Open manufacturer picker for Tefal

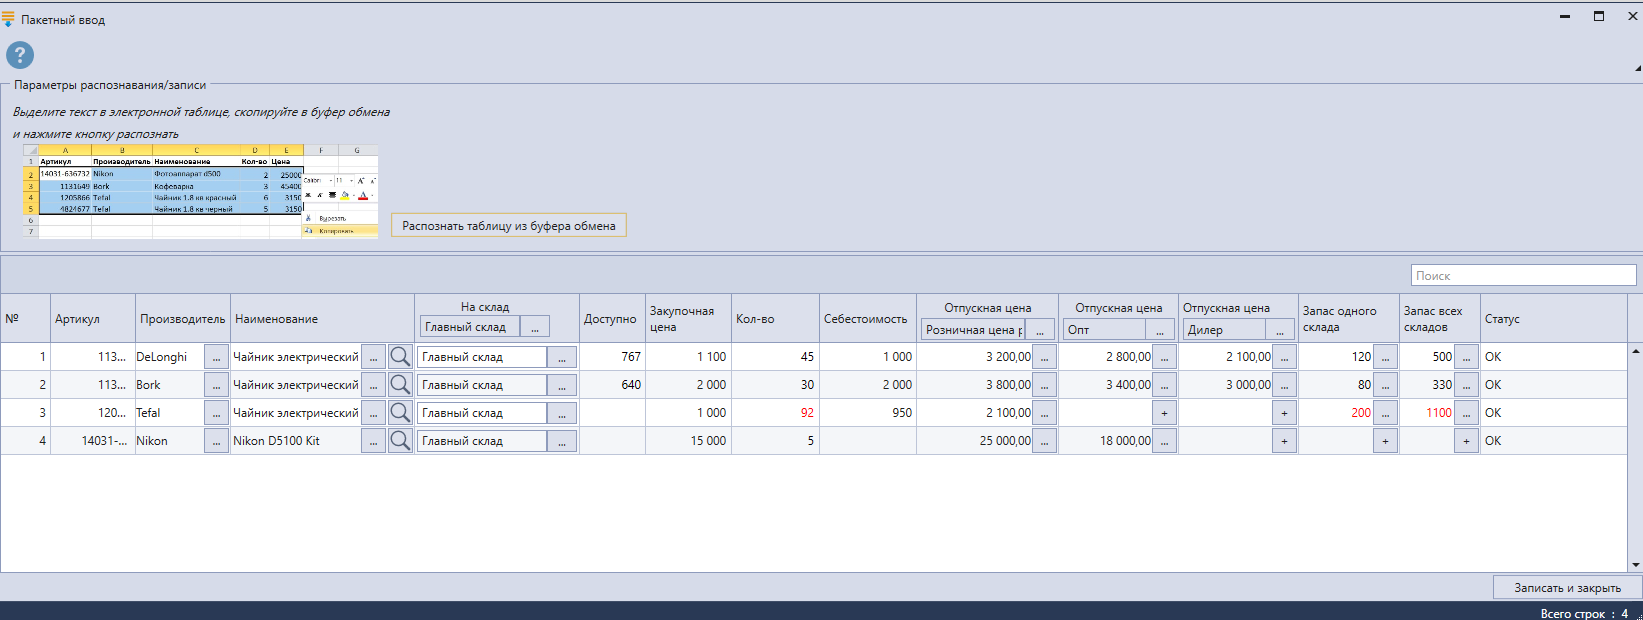coord(216,413)
